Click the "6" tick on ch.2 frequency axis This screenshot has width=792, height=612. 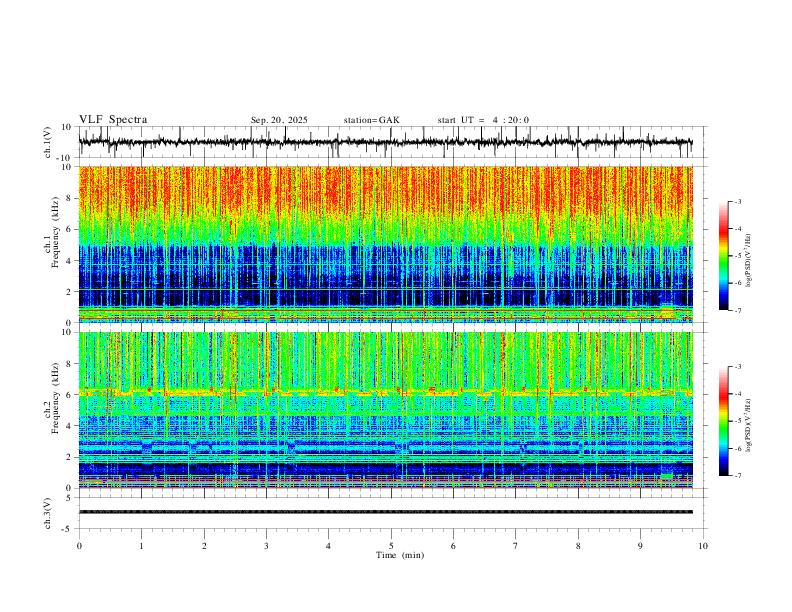pyautogui.click(x=70, y=395)
